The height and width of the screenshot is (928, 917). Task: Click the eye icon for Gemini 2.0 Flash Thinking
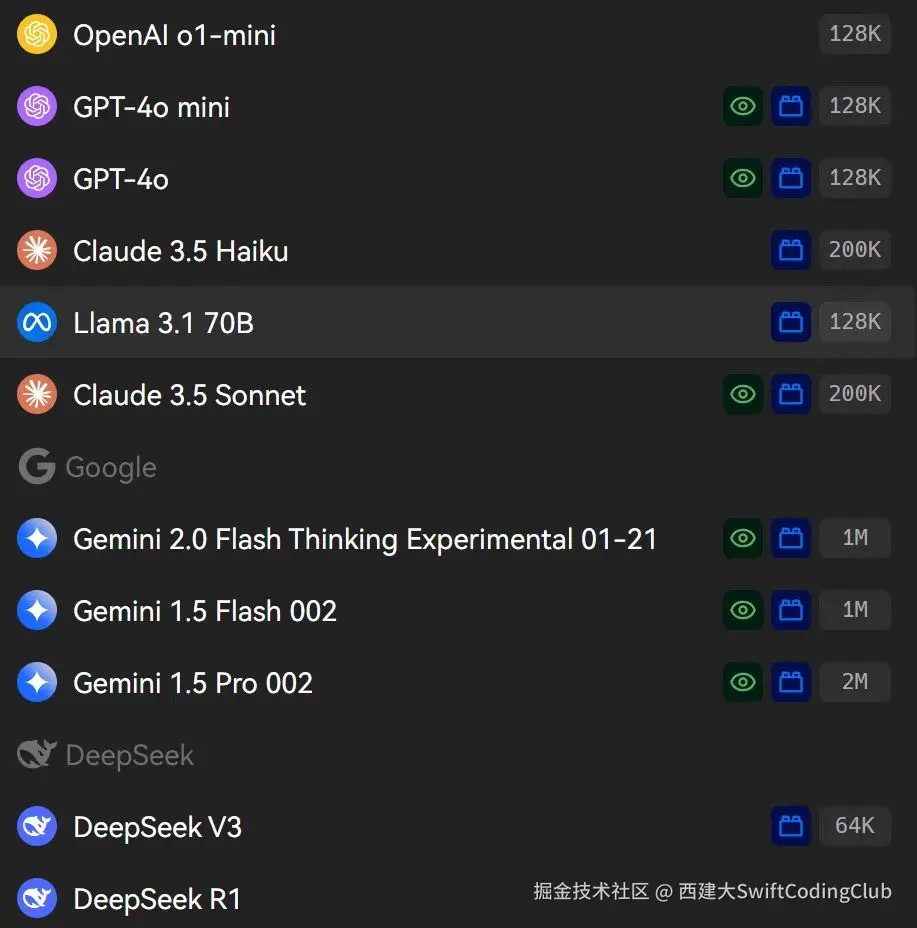pyautogui.click(x=743, y=538)
